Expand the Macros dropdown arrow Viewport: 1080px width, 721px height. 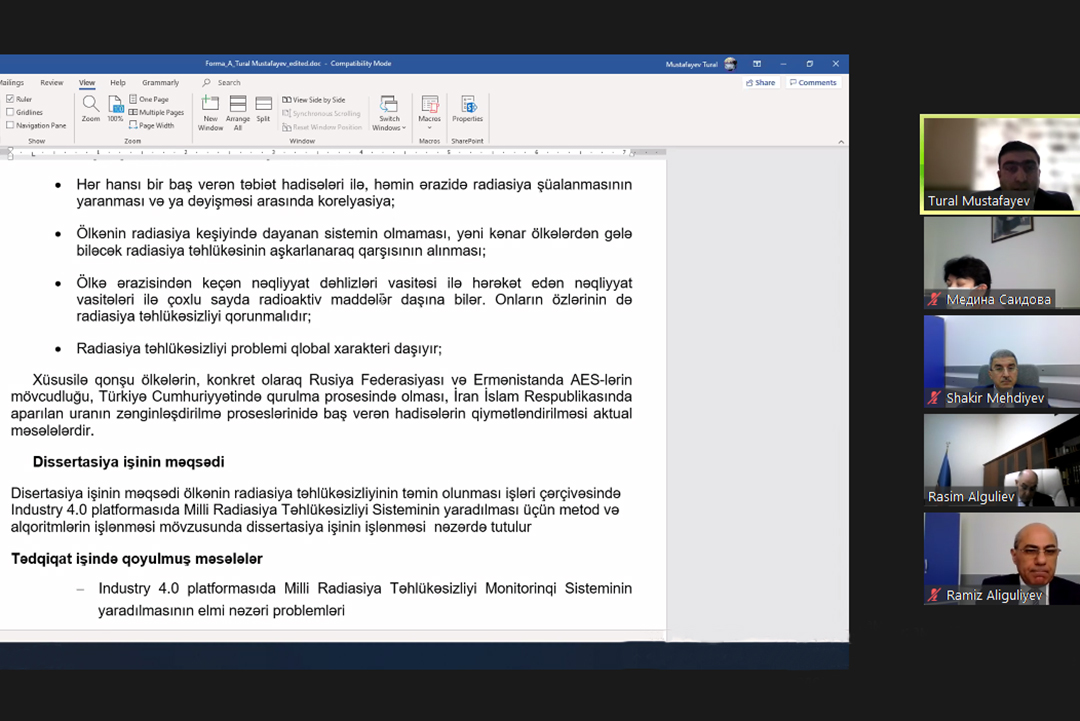[x=429, y=125]
